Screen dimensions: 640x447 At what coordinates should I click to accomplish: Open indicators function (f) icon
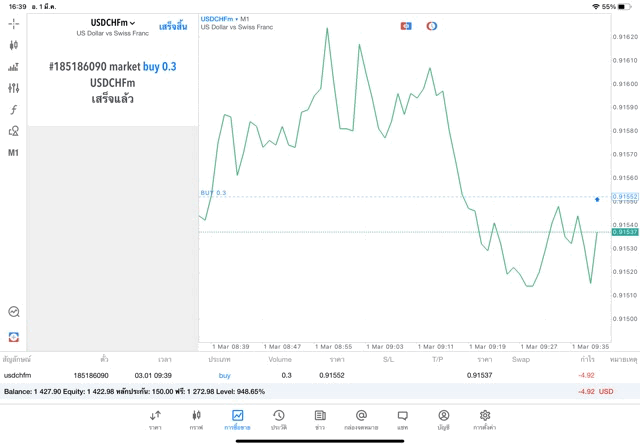click(14, 110)
